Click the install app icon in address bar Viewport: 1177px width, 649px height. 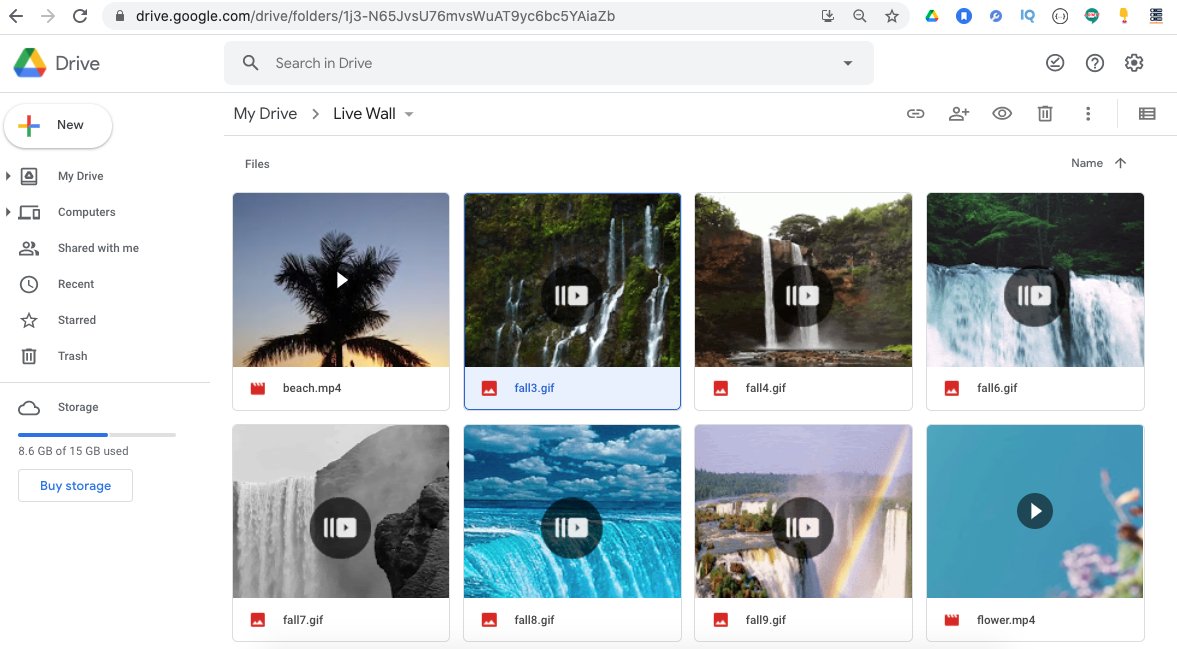[828, 16]
